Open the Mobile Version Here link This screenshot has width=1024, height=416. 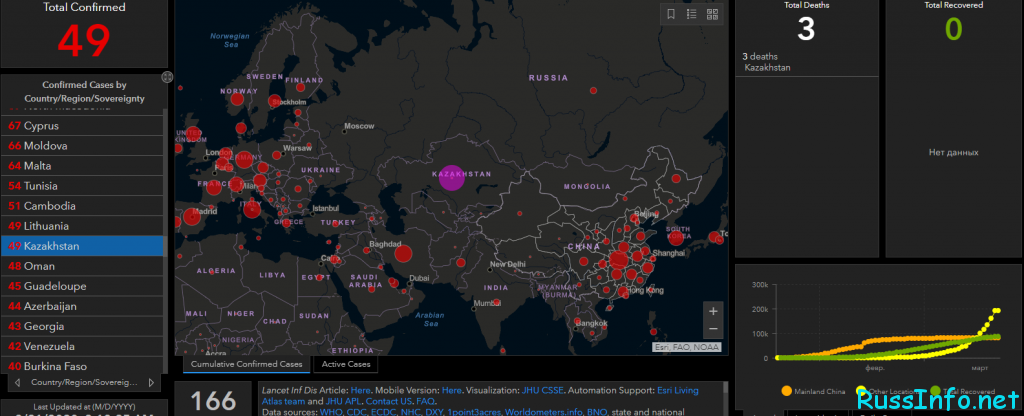coord(452,391)
